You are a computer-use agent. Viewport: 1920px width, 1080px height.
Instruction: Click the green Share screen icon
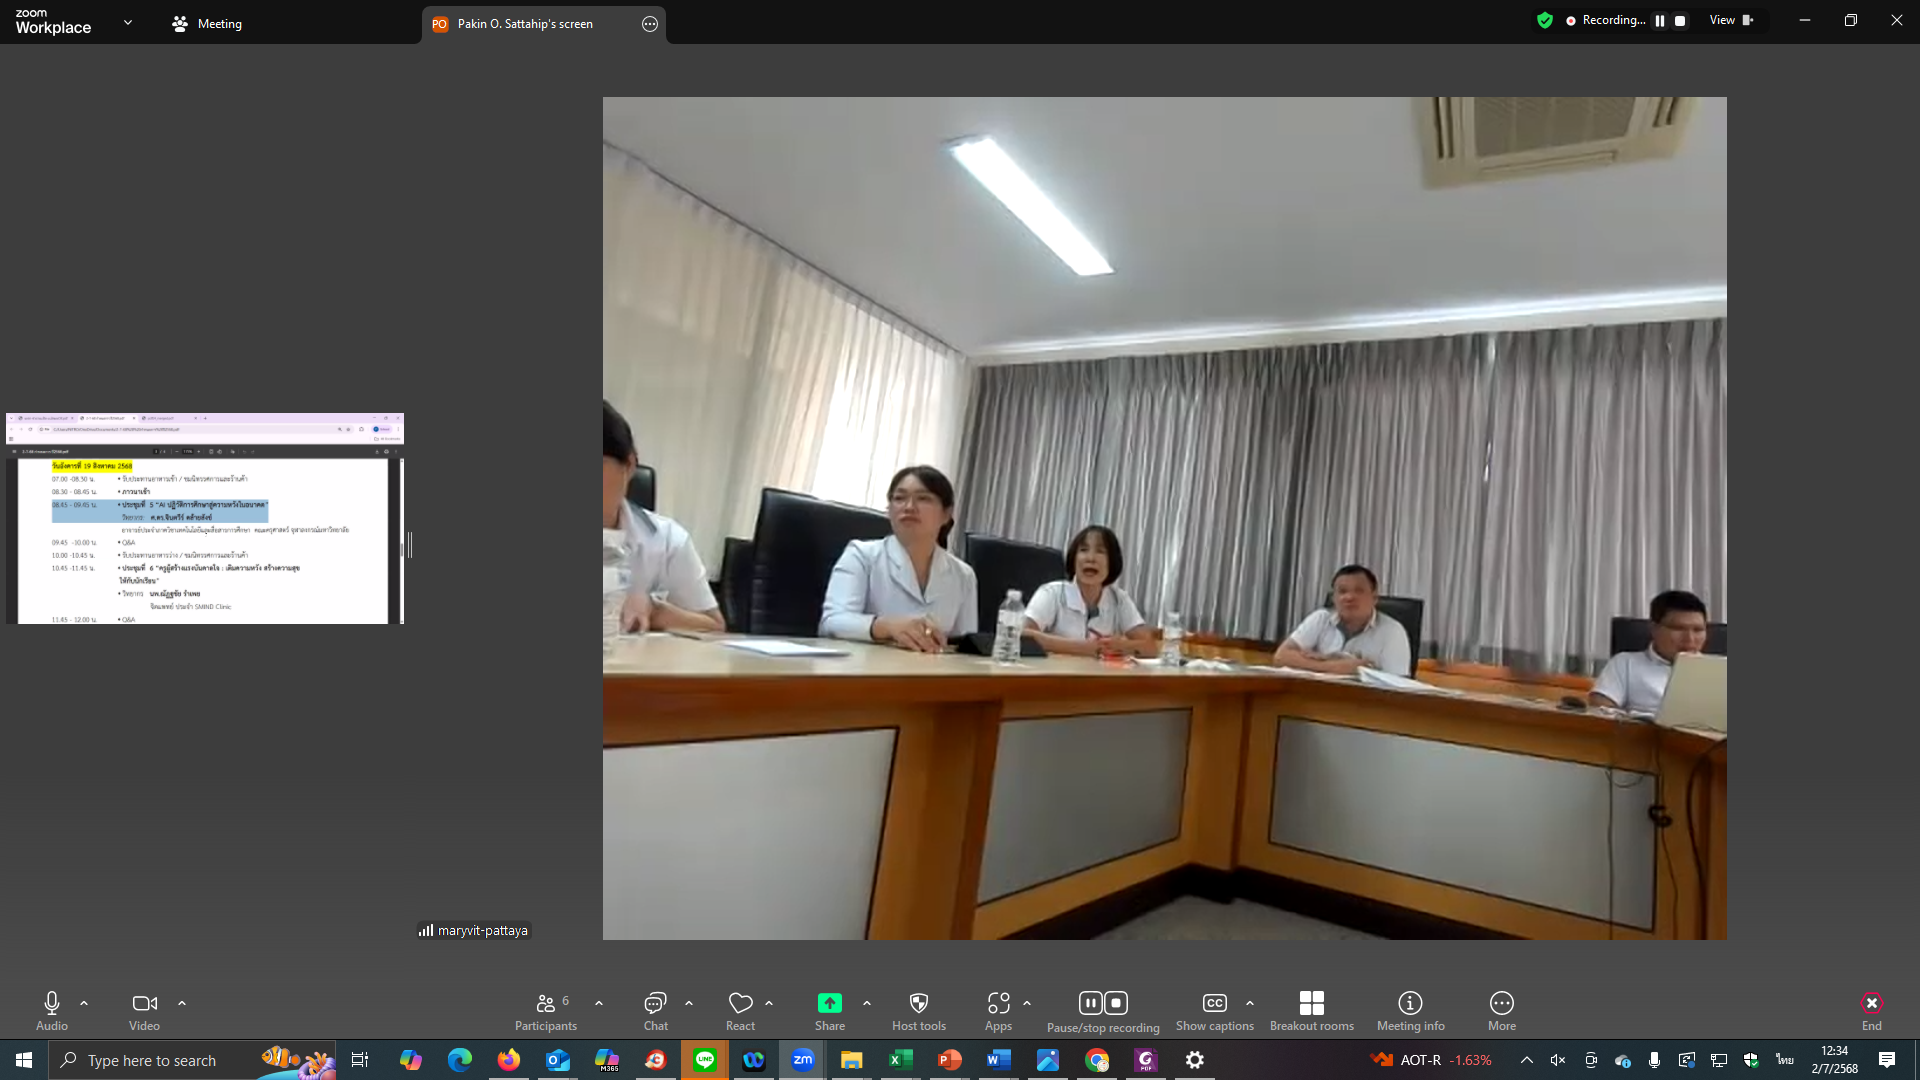pos(829,1003)
